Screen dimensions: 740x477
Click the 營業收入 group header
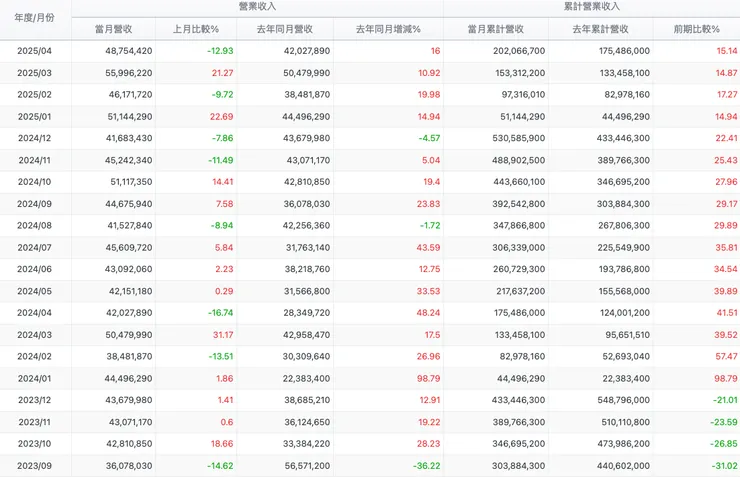257,7
